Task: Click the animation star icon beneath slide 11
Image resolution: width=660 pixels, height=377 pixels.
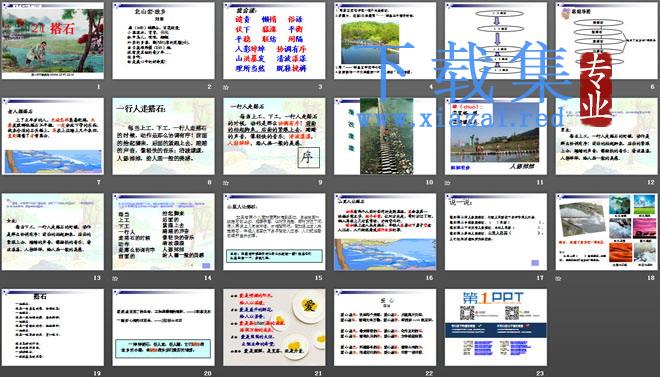Action: [447, 183]
